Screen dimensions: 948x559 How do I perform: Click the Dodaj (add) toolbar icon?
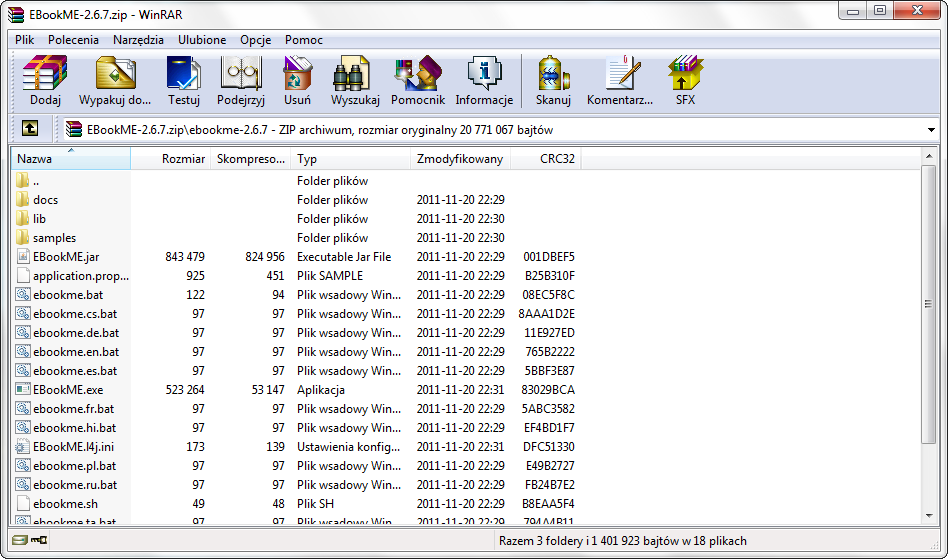click(45, 74)
